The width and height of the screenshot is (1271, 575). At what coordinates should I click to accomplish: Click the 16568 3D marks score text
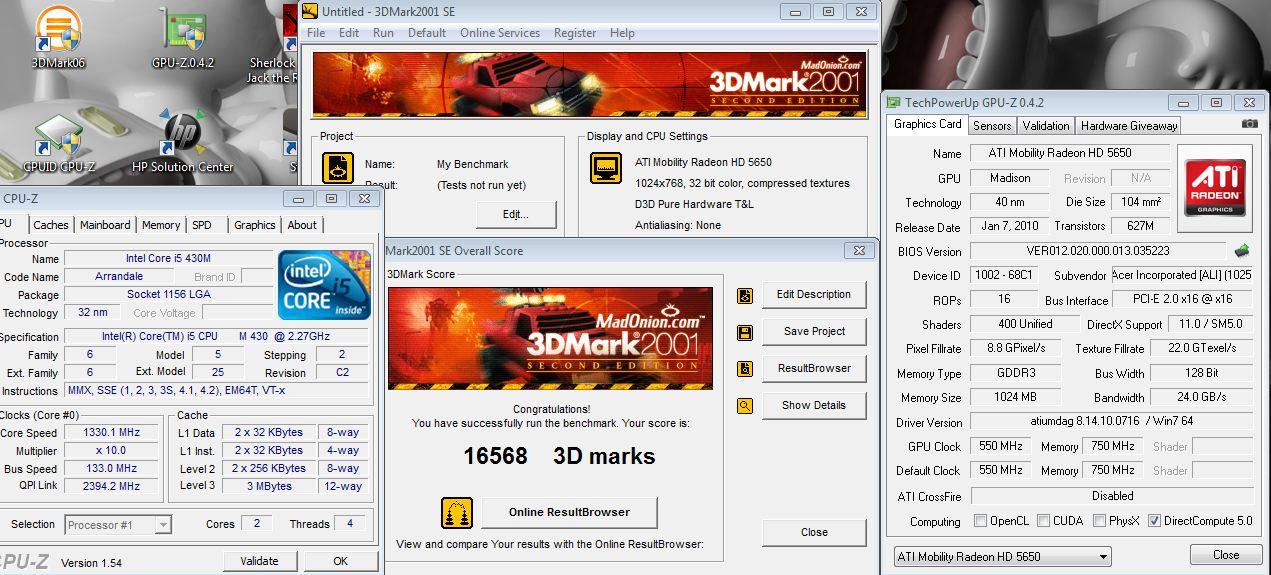[x=559, y=457]
